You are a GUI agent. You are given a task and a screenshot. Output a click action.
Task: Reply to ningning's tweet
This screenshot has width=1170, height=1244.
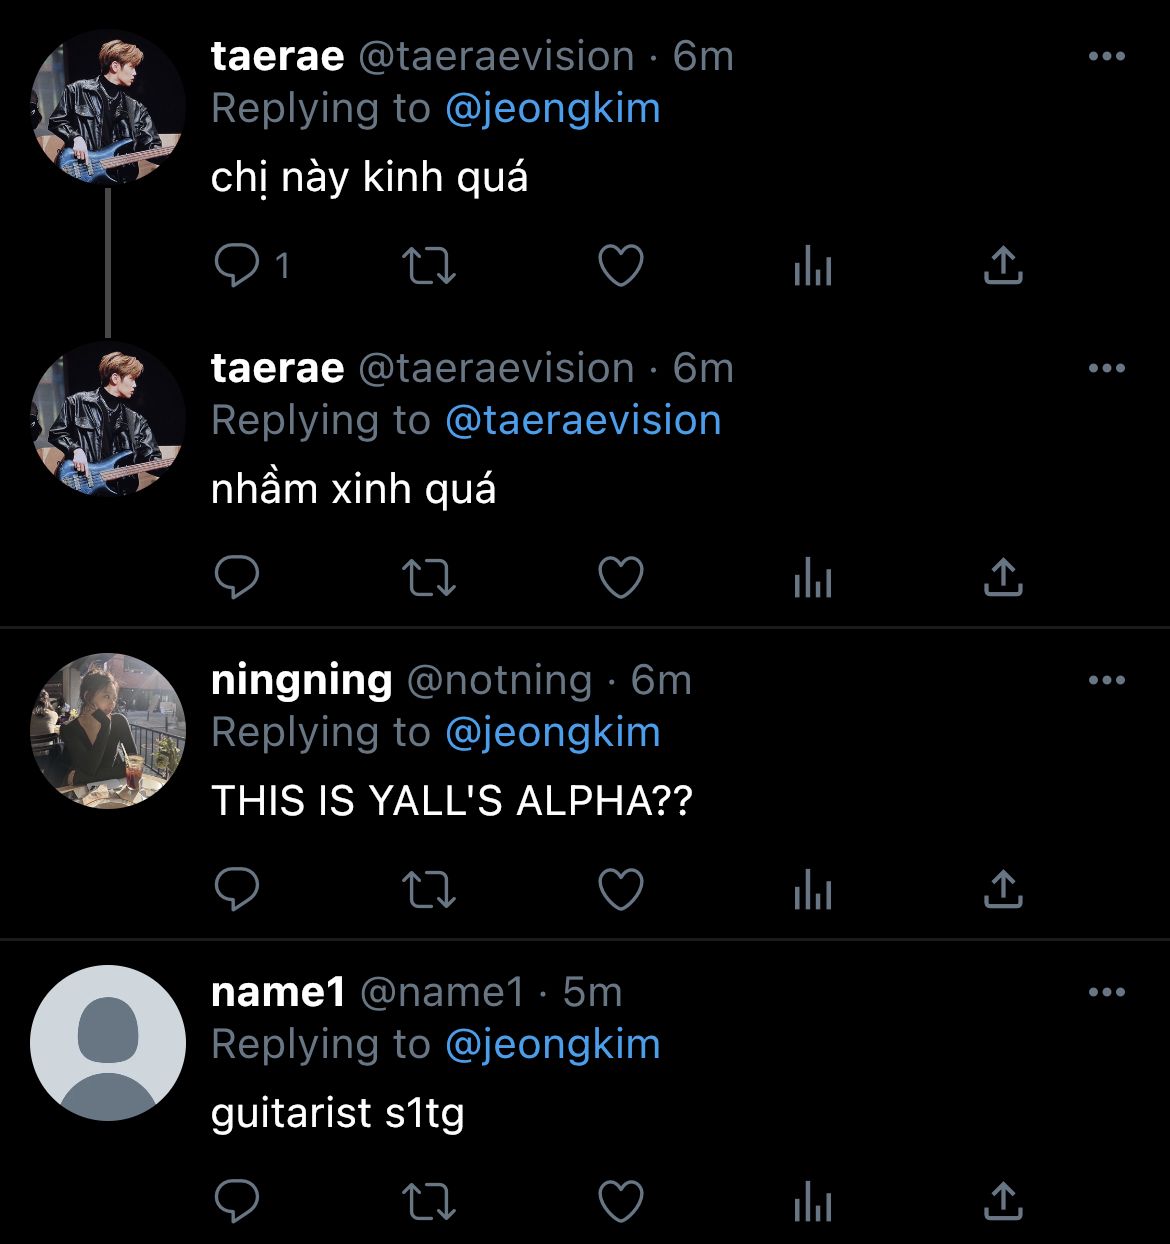tap(237, 890)
